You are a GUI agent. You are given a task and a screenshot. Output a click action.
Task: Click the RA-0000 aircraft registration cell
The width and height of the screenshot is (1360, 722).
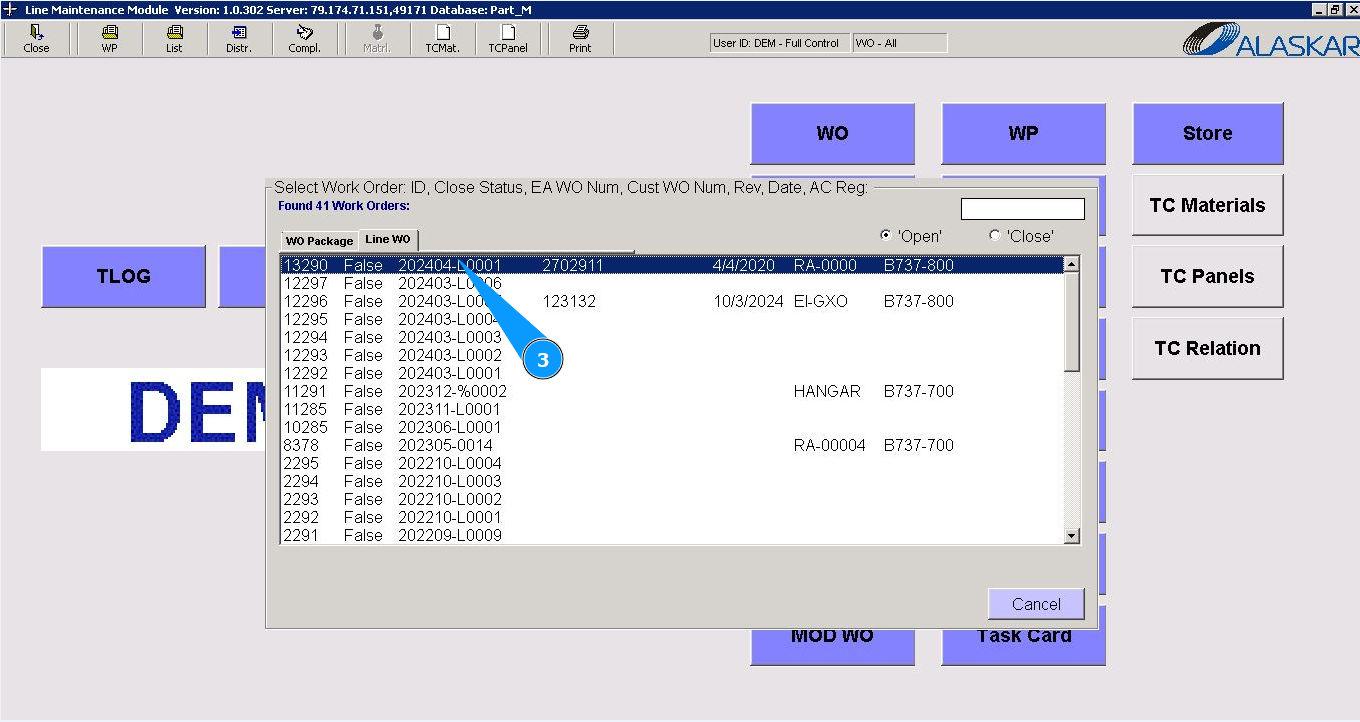coord(825,265)
